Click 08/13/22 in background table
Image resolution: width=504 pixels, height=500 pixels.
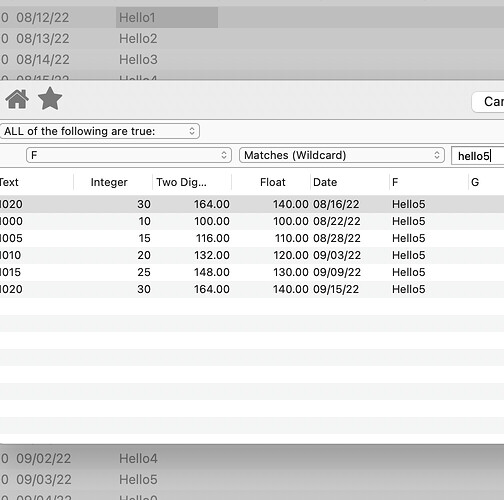click(43, 38)
